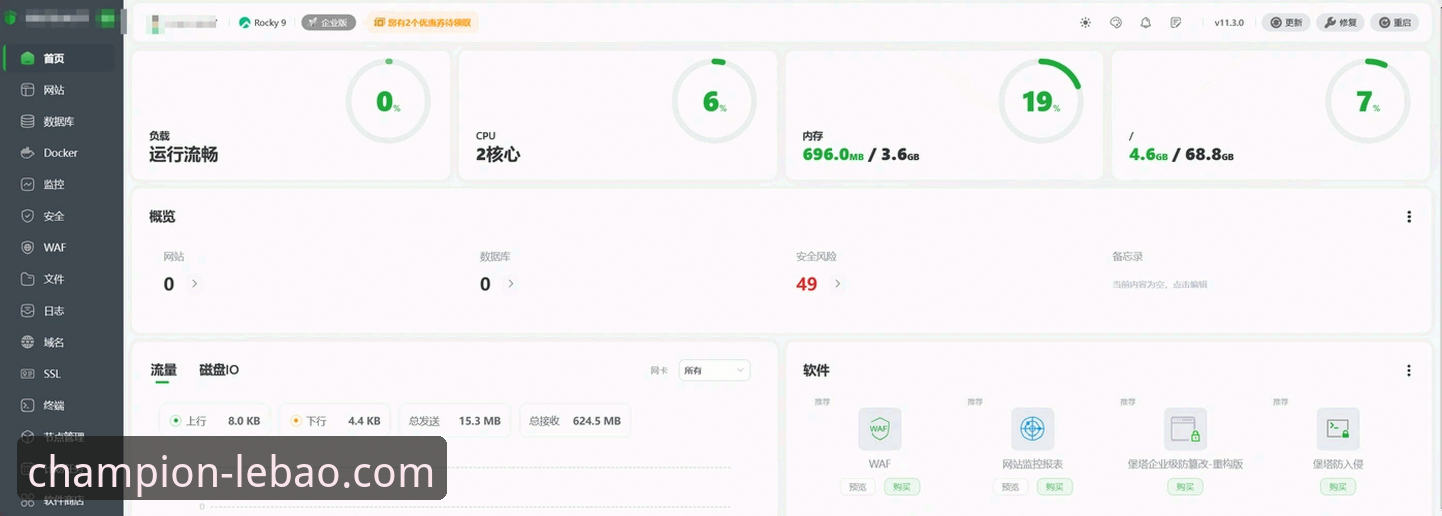Open the 软件 panel three-dot menu
1442x516 pixels.
[1409, 371]
